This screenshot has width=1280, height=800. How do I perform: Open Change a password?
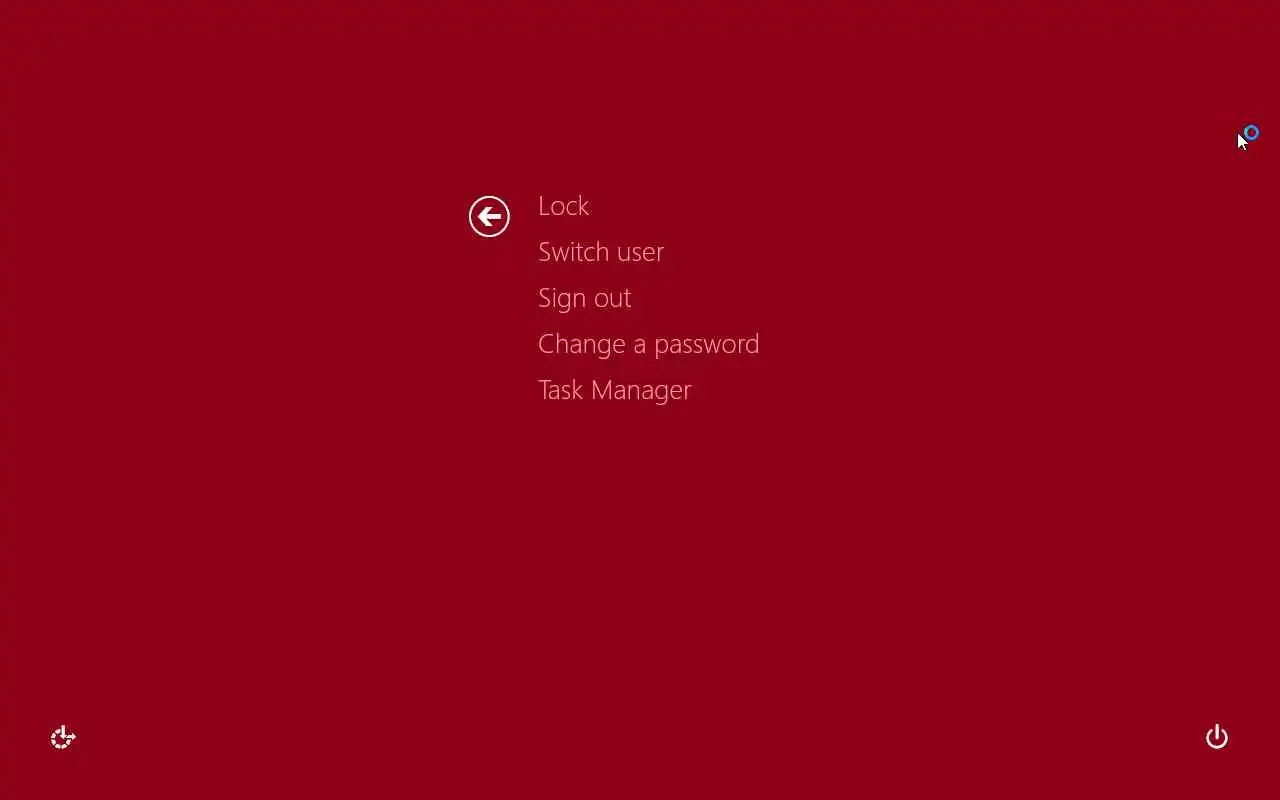649,344
